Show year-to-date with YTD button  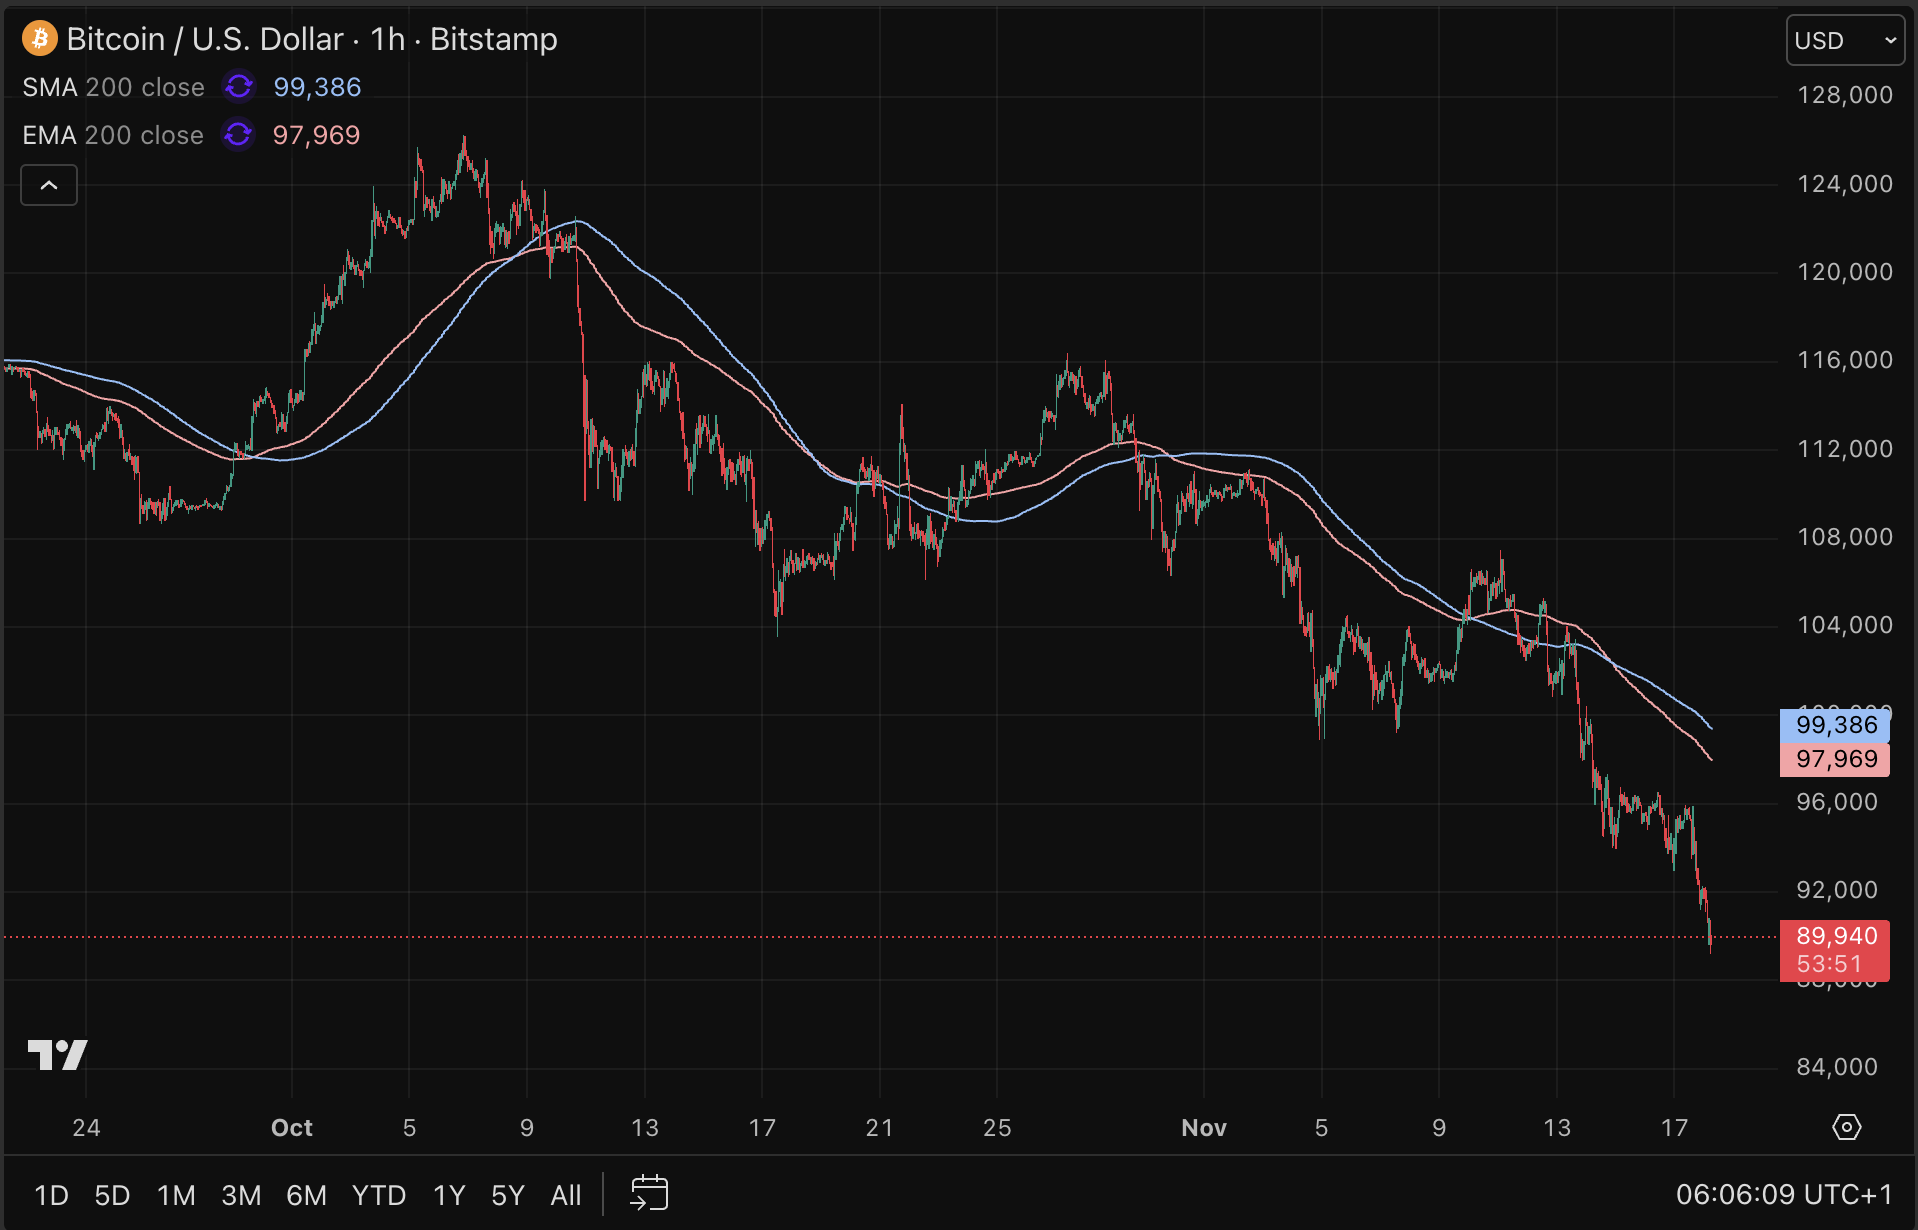[378, 1195]
